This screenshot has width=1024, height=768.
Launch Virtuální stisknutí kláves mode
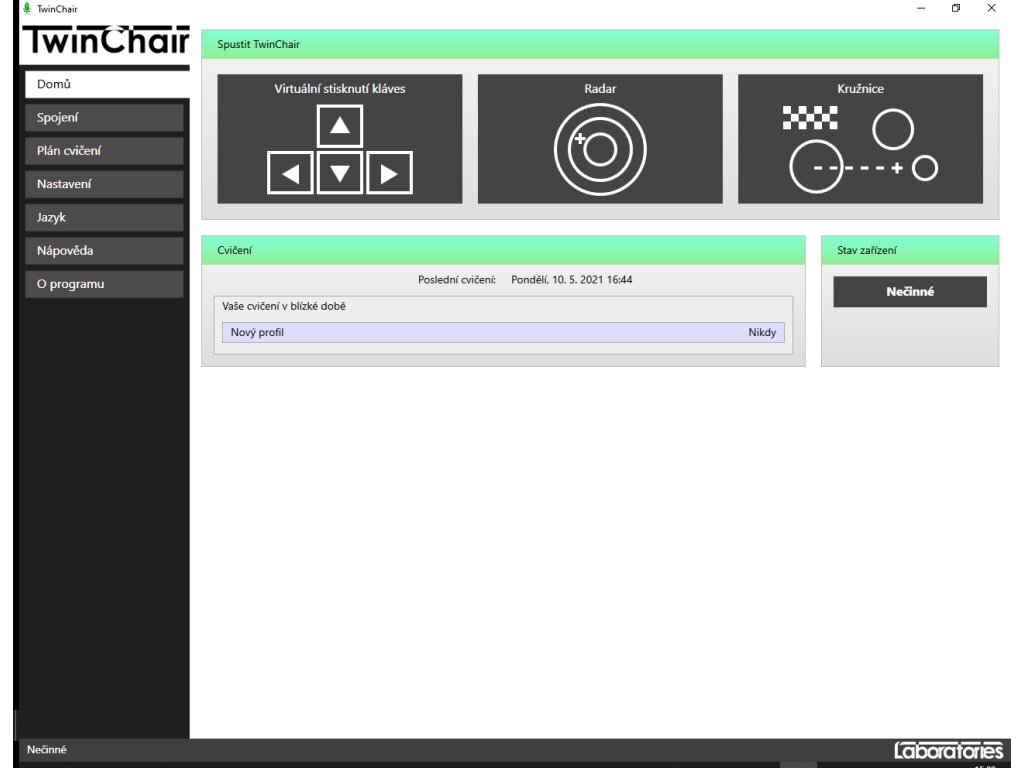click(x=340, y=138)
